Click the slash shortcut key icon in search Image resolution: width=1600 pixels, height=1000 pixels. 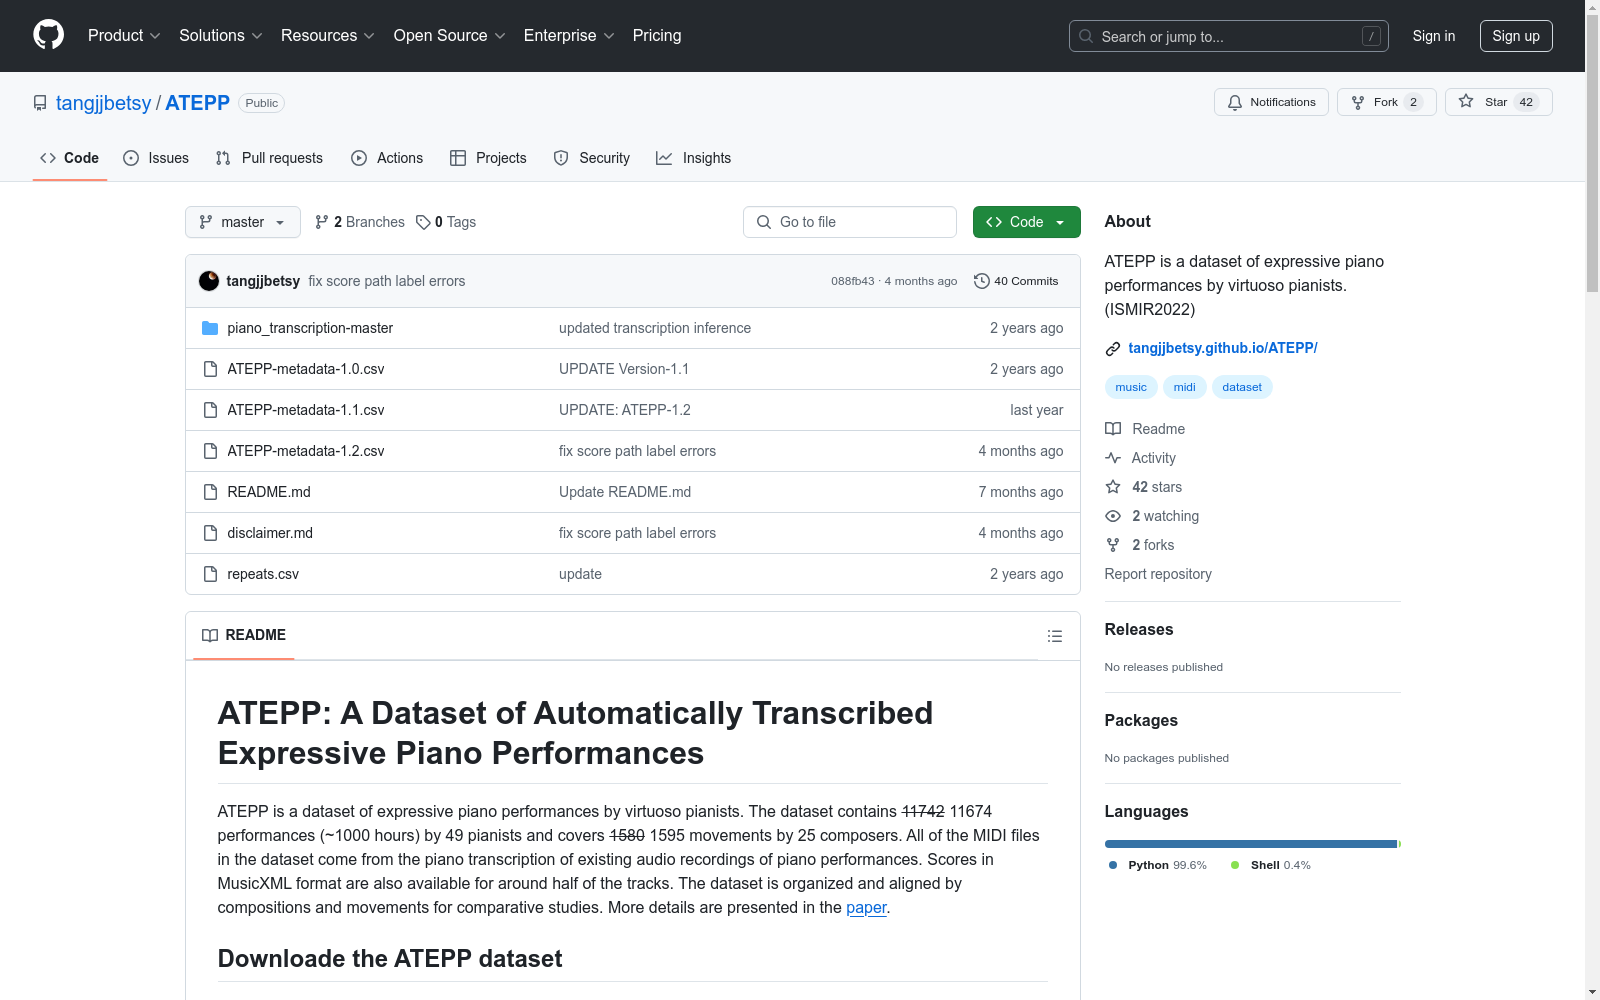[1371, 36]
